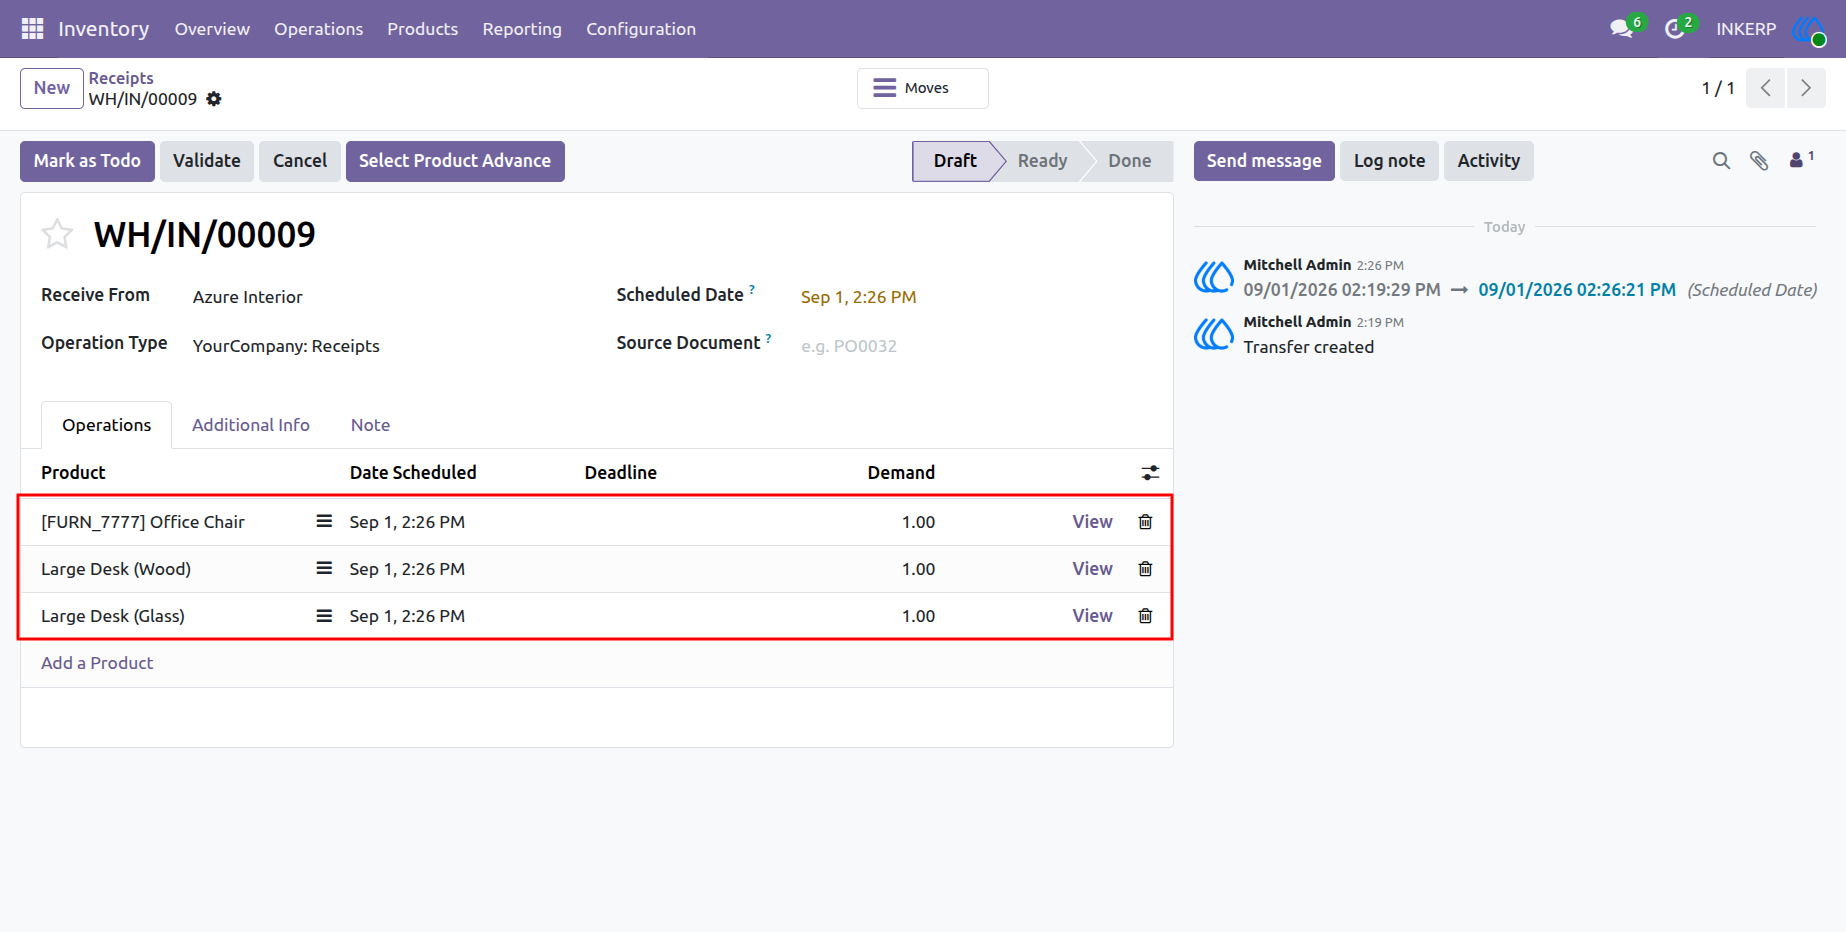The width and height of the screenshot is (1846, 932).
Task: Open the apps grid menu icon
Action: 32,29
